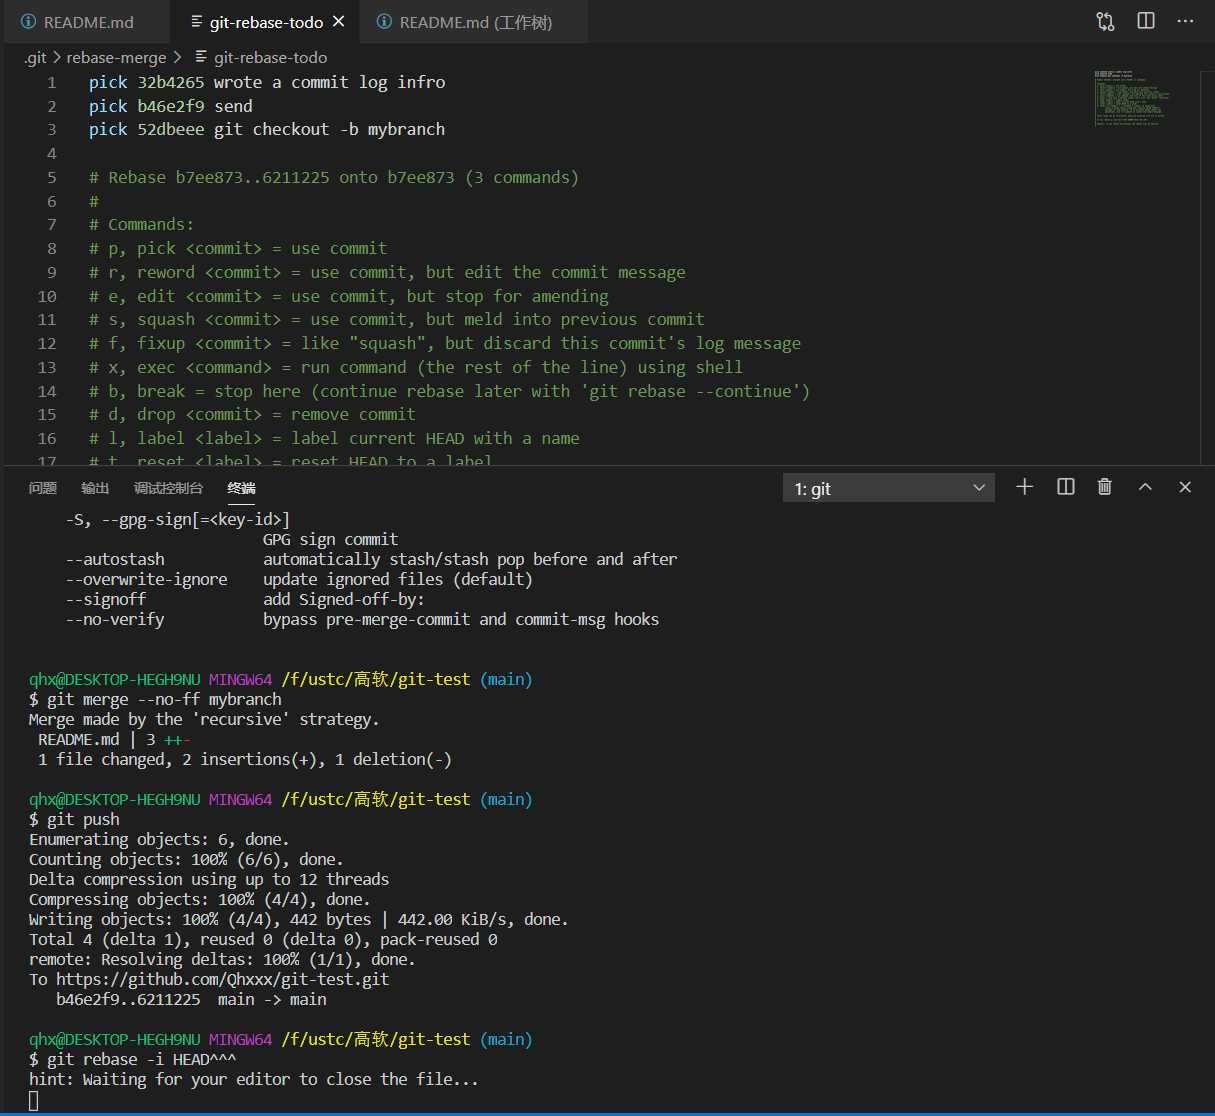The height and width of the screenshot is (1116, 1215).
Task: Click the file icon in the breadcrumb
Action: pyautogui.click(x=201, y=58)
